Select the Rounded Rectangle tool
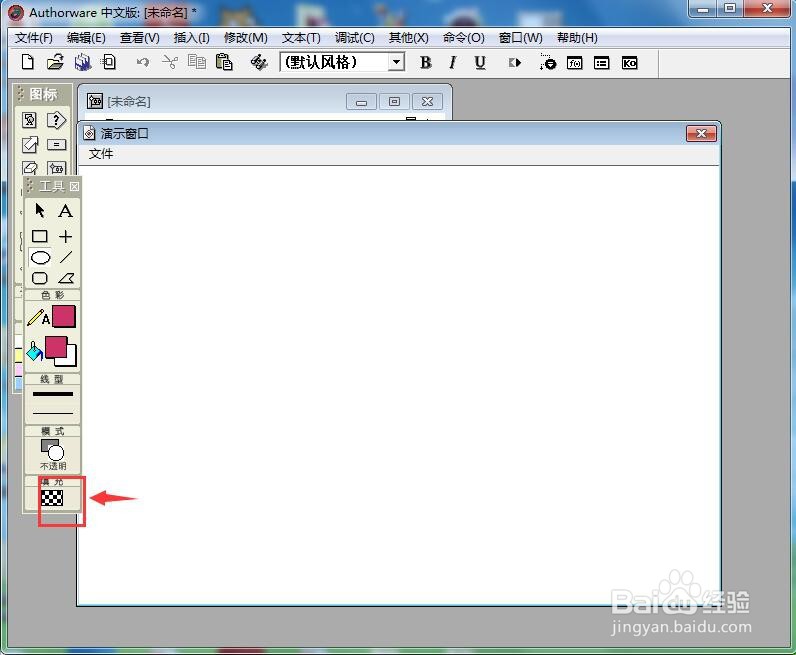This screenshot has width=796, height=655. 40,278
